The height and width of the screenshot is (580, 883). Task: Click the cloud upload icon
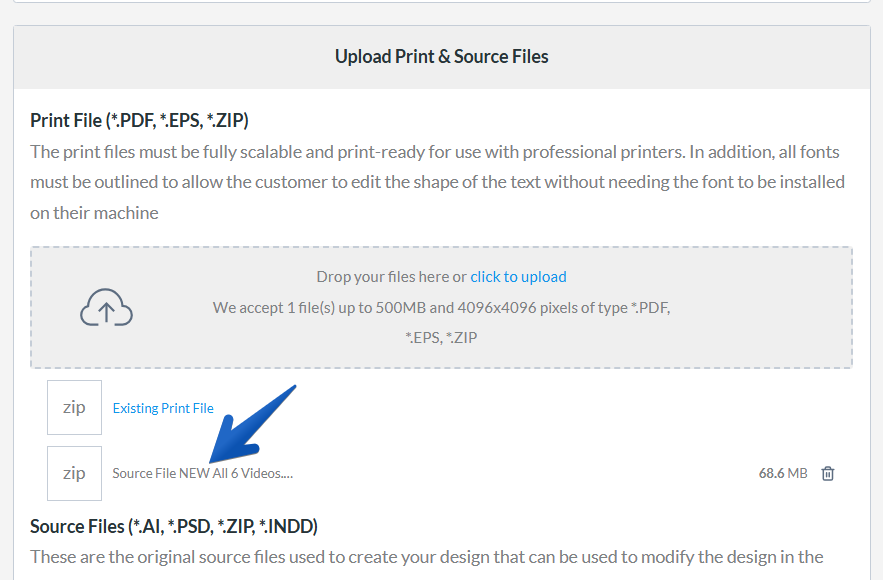click(x=106, y=307)
